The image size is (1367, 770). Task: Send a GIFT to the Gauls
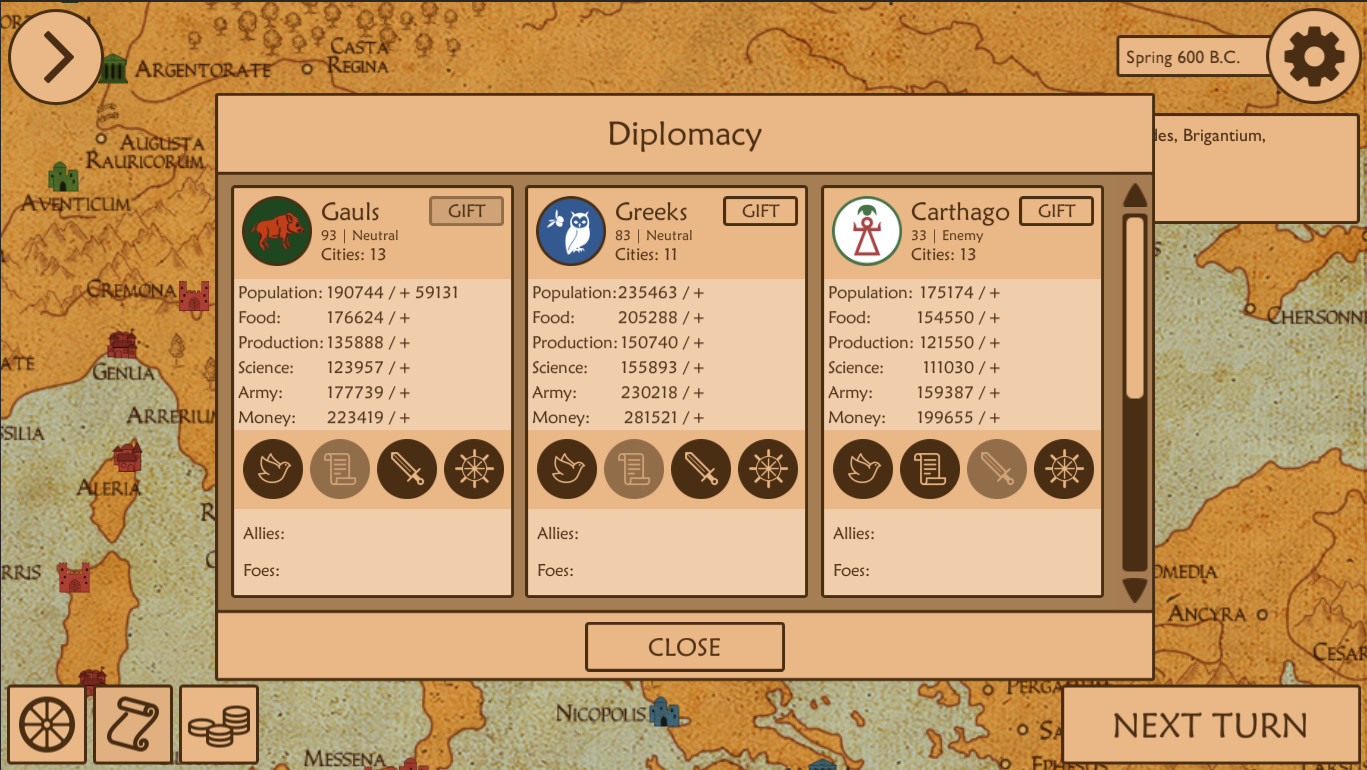coord(466,210)
